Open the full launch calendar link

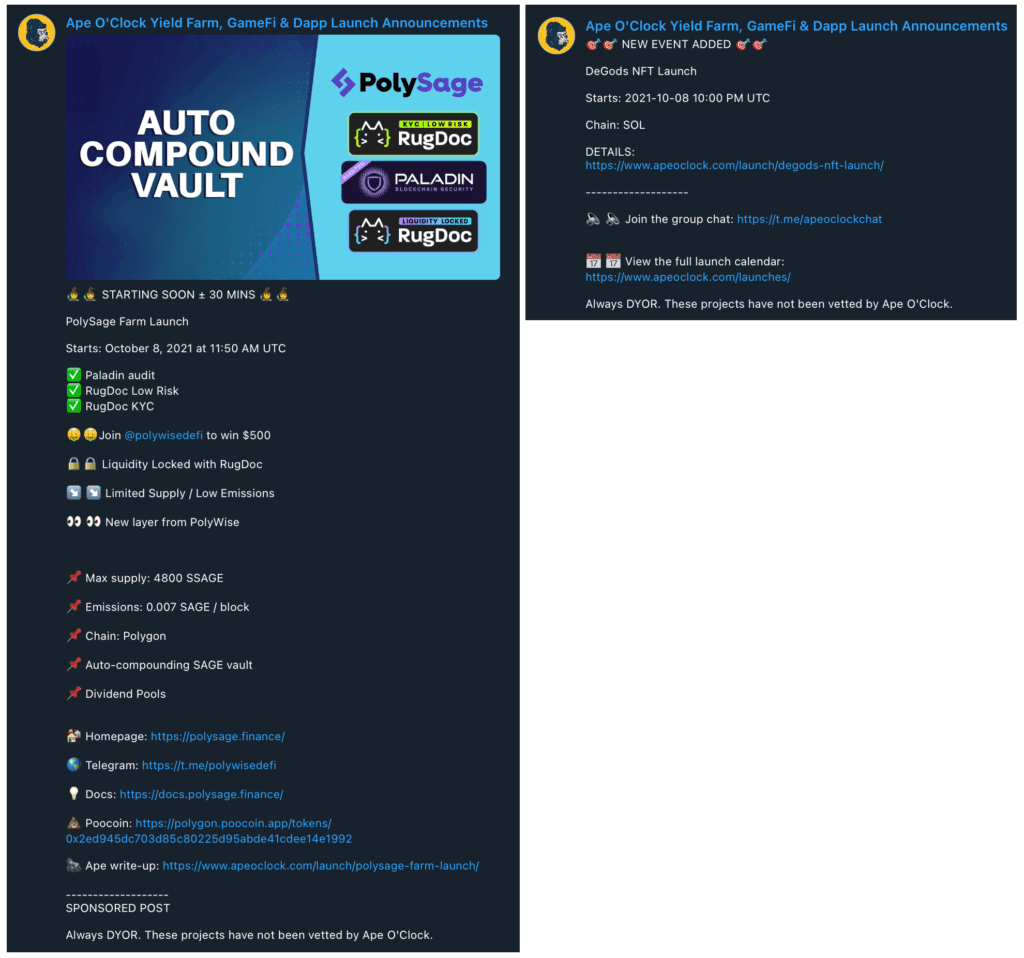pos(688,277)
